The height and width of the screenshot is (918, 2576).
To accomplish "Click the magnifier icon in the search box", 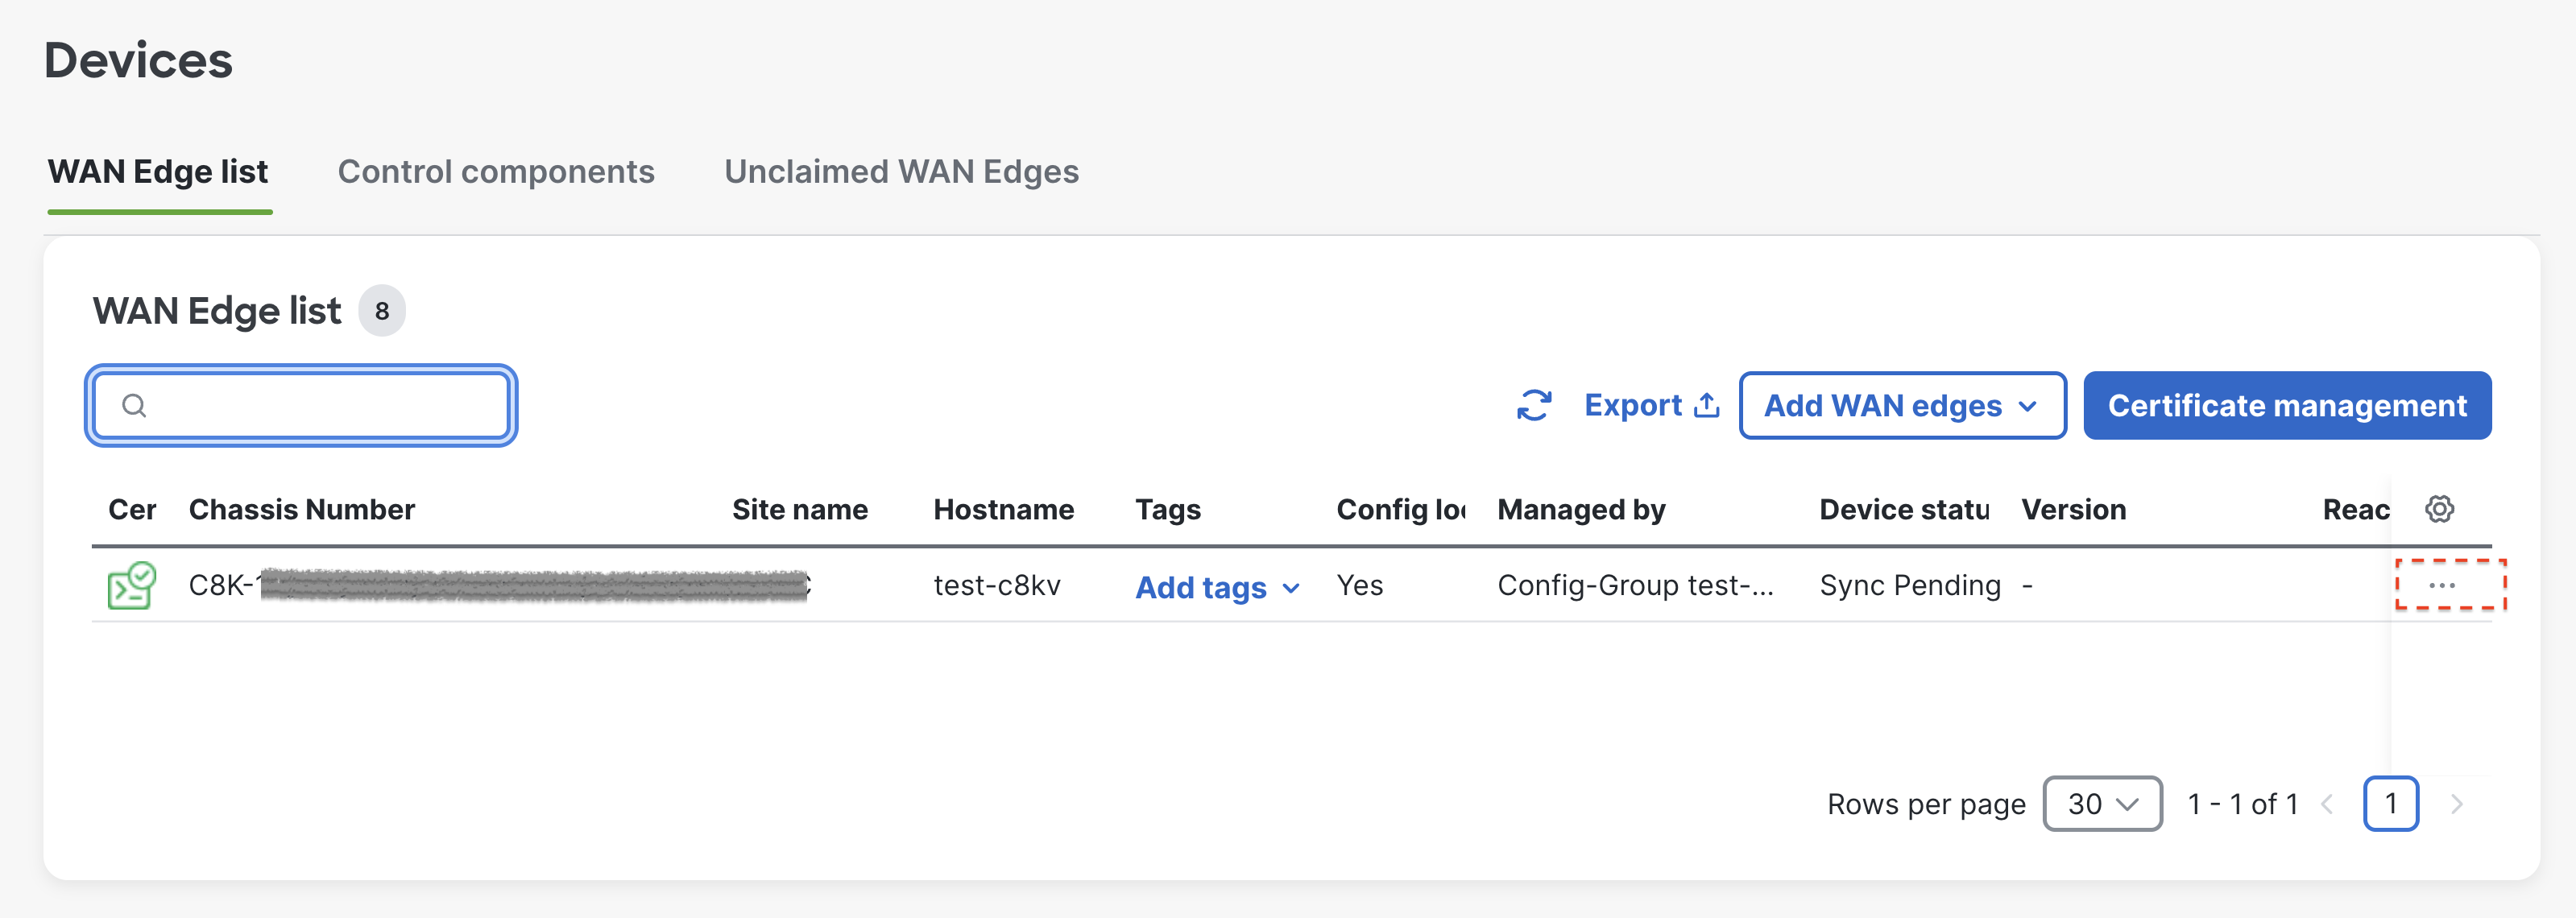I will [135, 405].
